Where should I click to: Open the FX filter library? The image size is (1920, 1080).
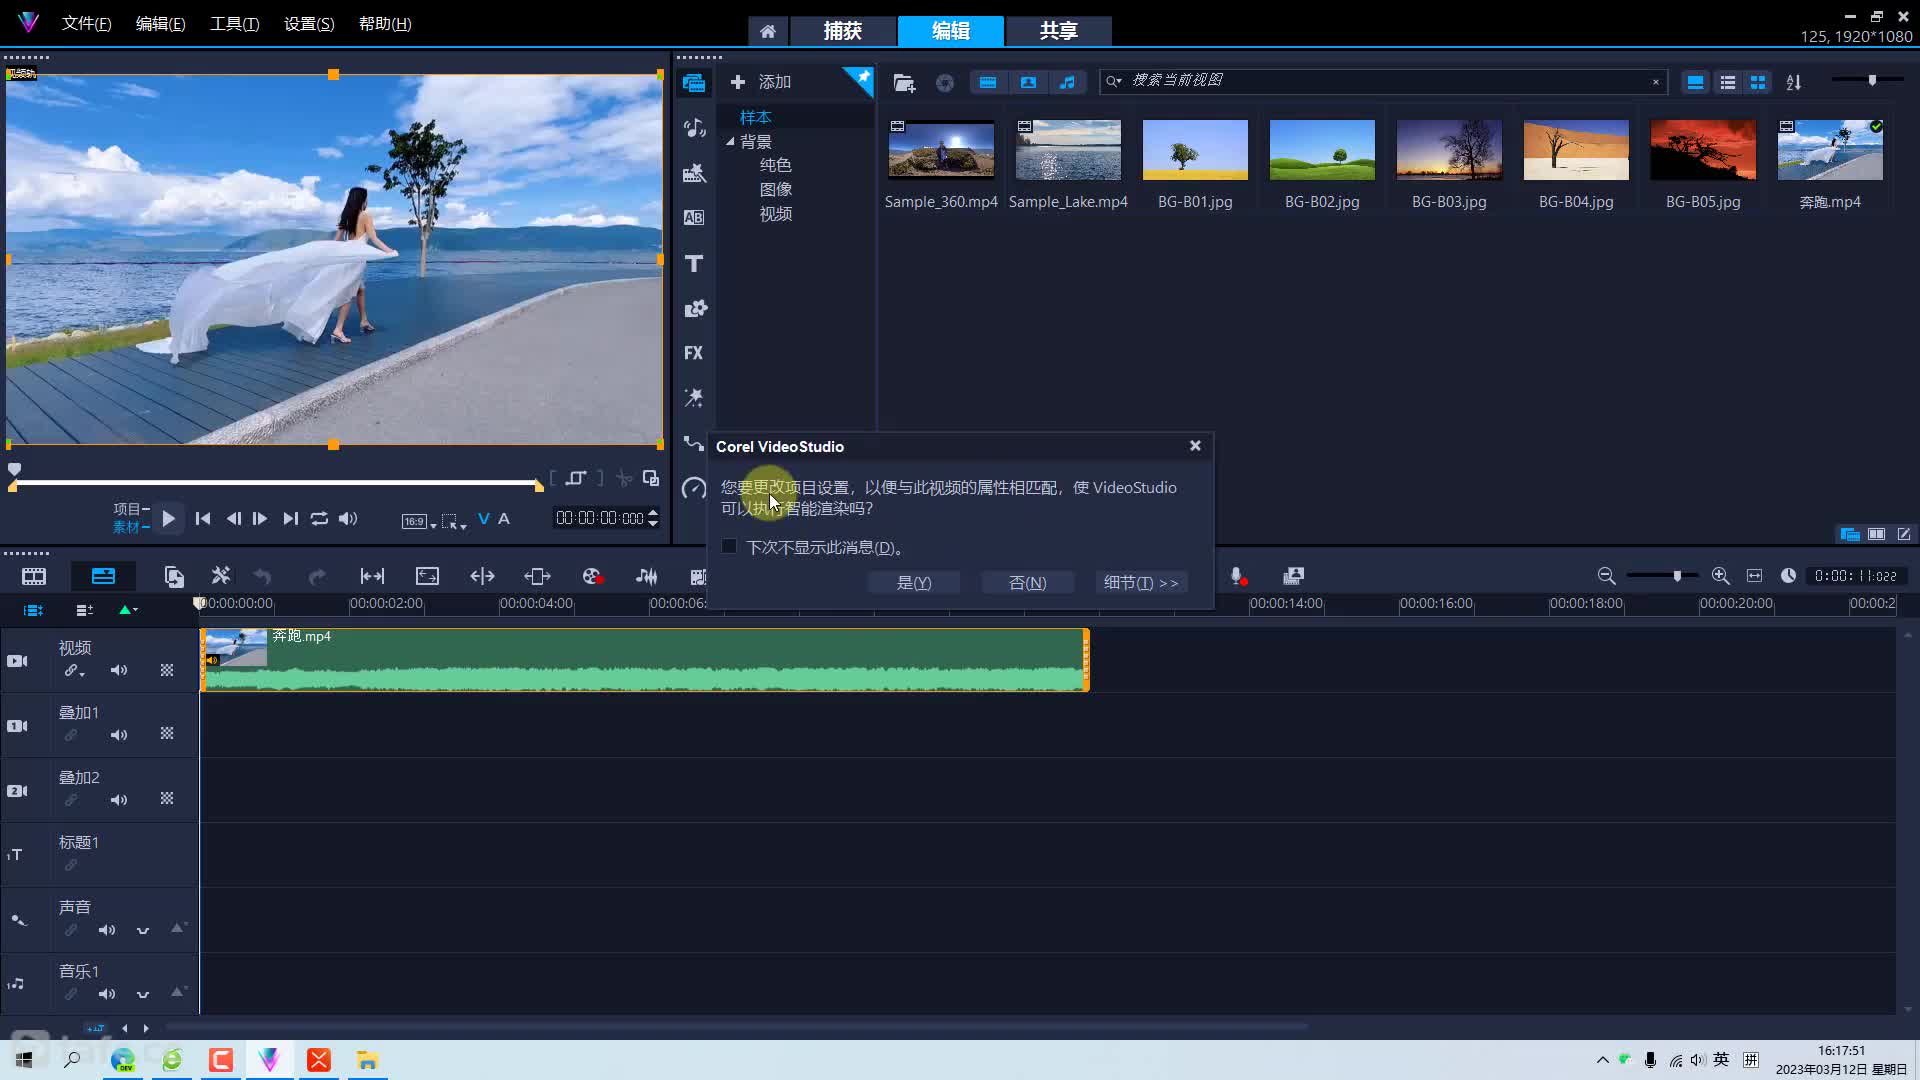694,353
